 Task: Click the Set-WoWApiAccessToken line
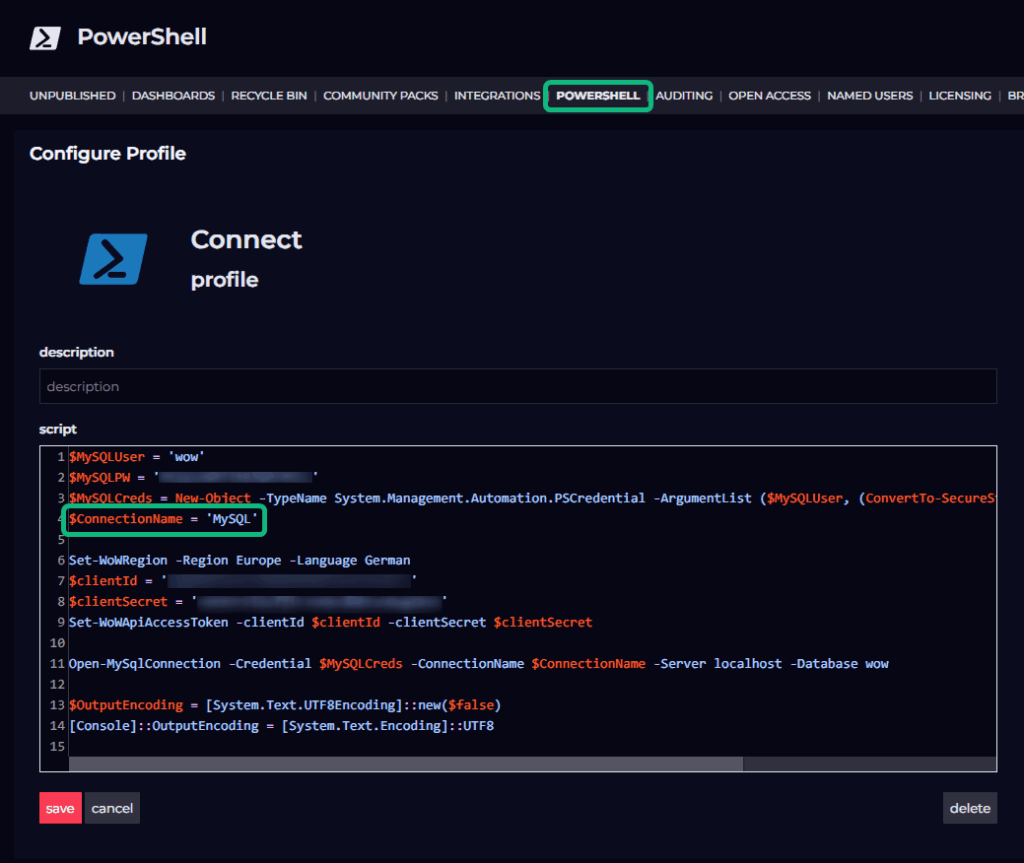[x=330, y=622]
